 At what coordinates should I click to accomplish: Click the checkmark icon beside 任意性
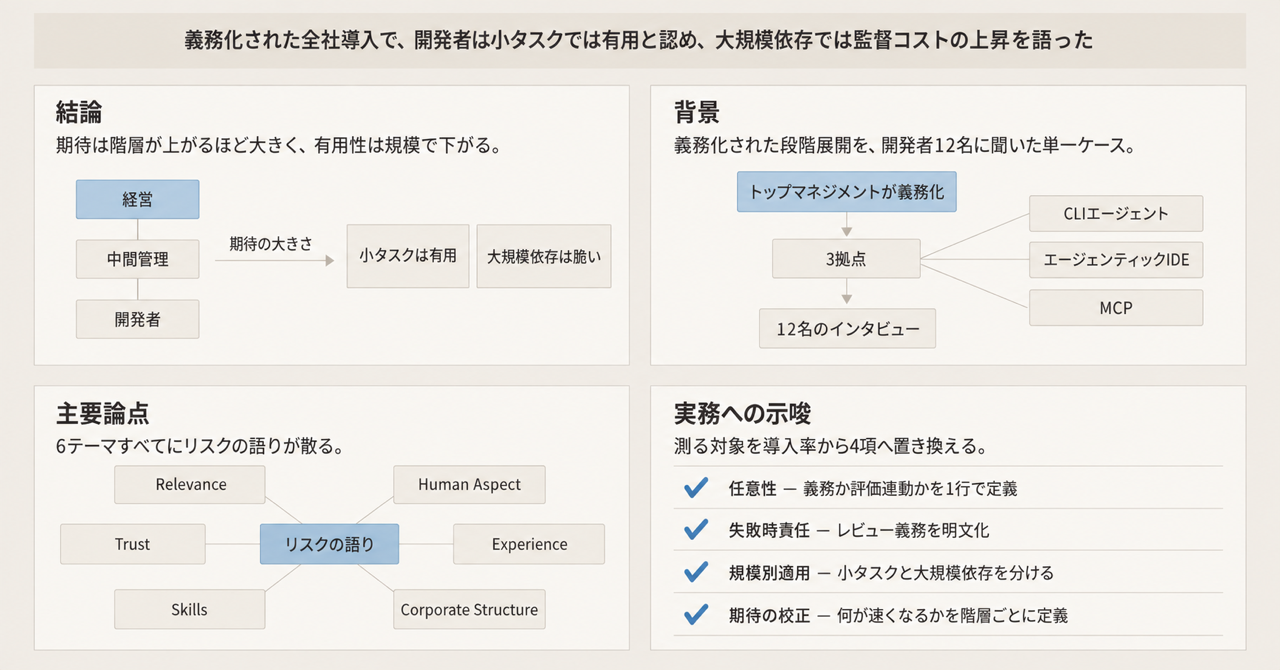coord(695,488)
